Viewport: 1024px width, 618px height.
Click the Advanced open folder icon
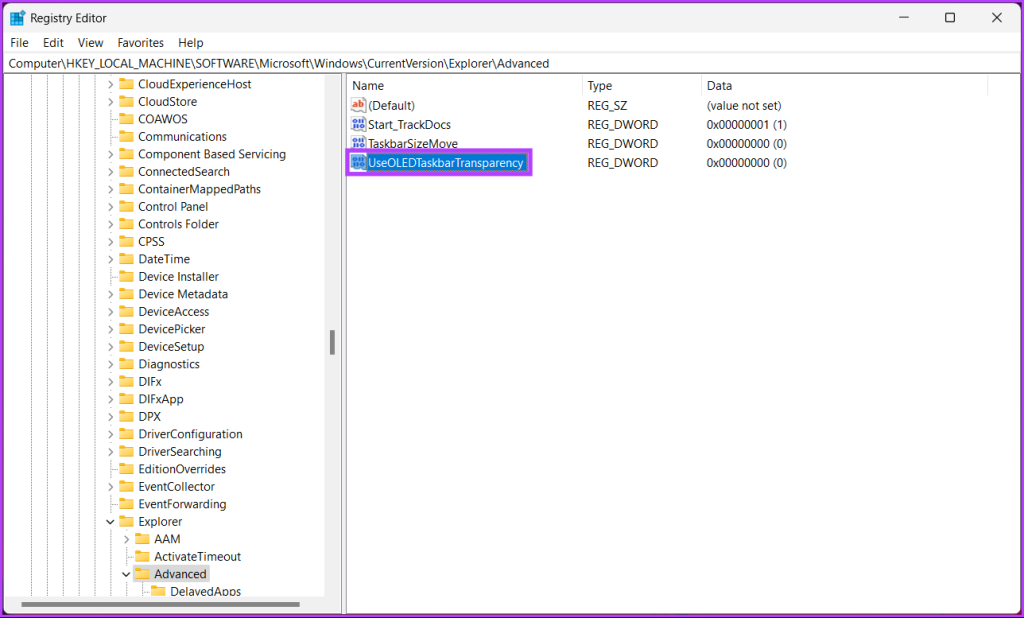(x=142, y=574)
